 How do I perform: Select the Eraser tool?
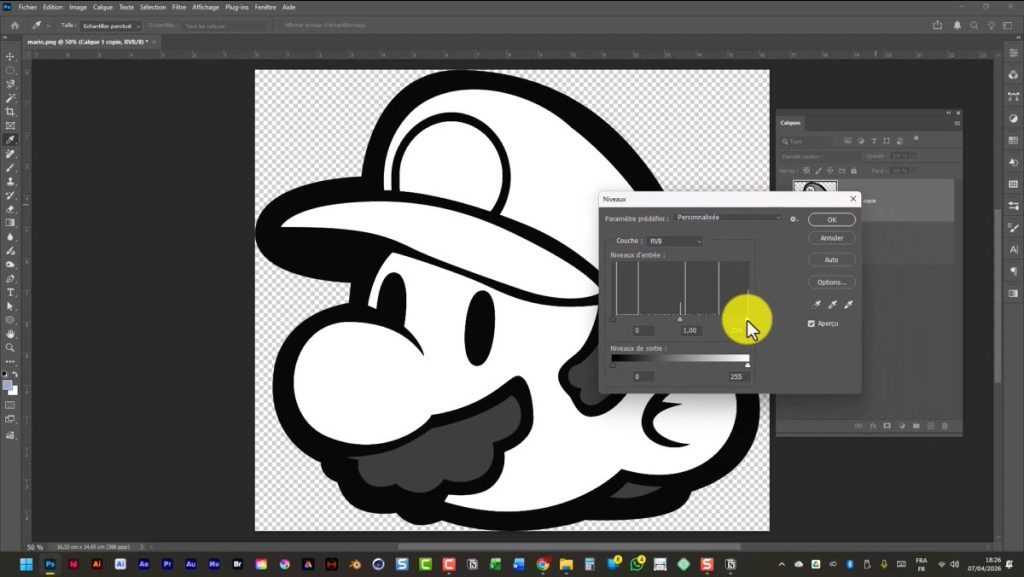coord(10,209)
